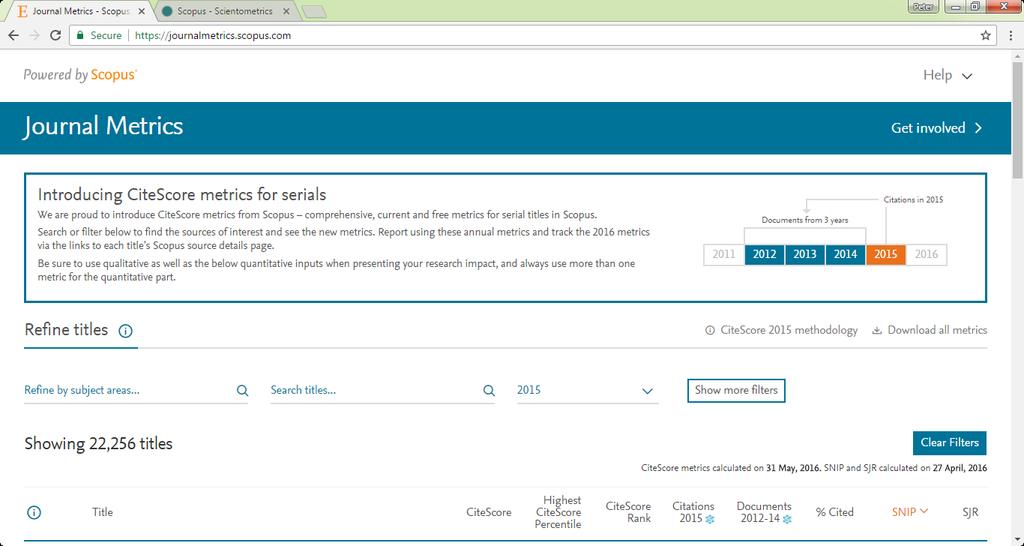
Task: Click the Peter profile button in title bar
Action: [x=923, y=7]
